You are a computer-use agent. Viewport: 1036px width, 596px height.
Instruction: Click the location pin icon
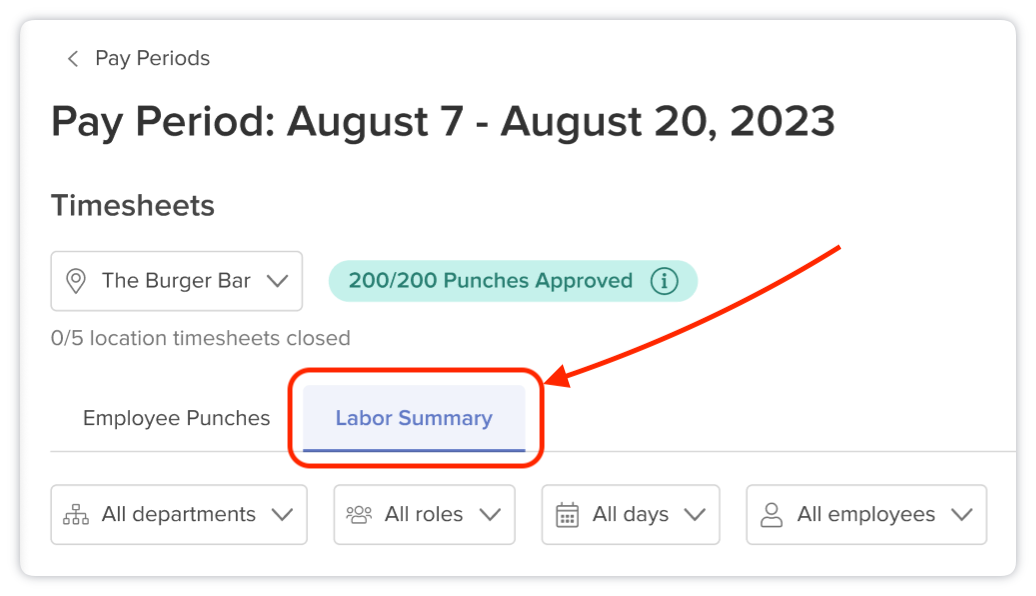click(76, 281)
